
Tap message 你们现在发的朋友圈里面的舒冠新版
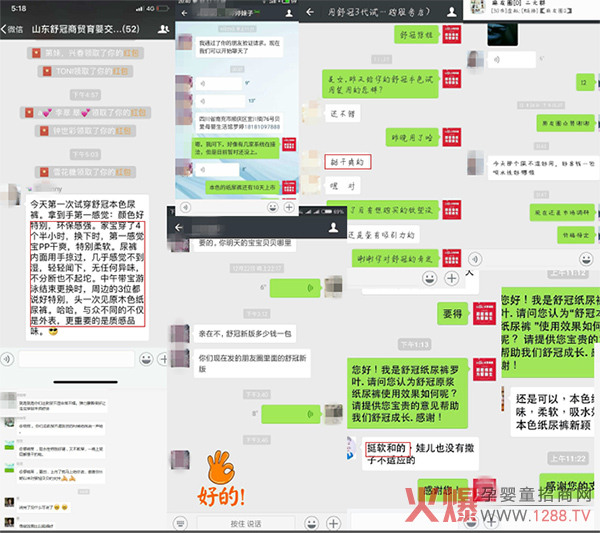click(x=252, y=363)
